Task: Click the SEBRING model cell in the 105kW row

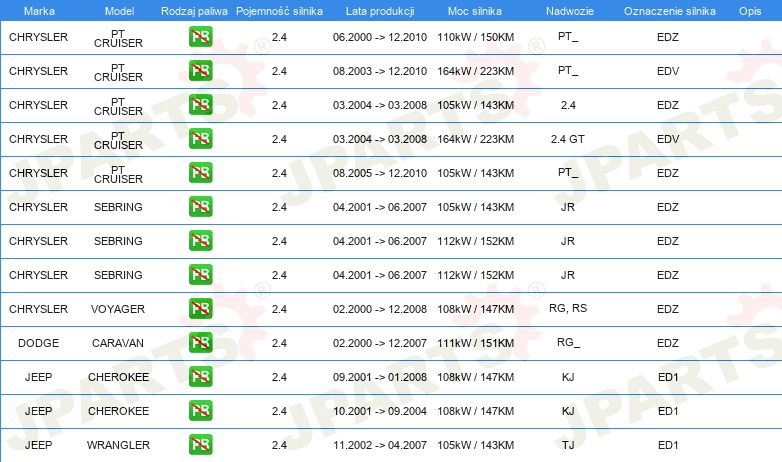Action: point(118,207)
